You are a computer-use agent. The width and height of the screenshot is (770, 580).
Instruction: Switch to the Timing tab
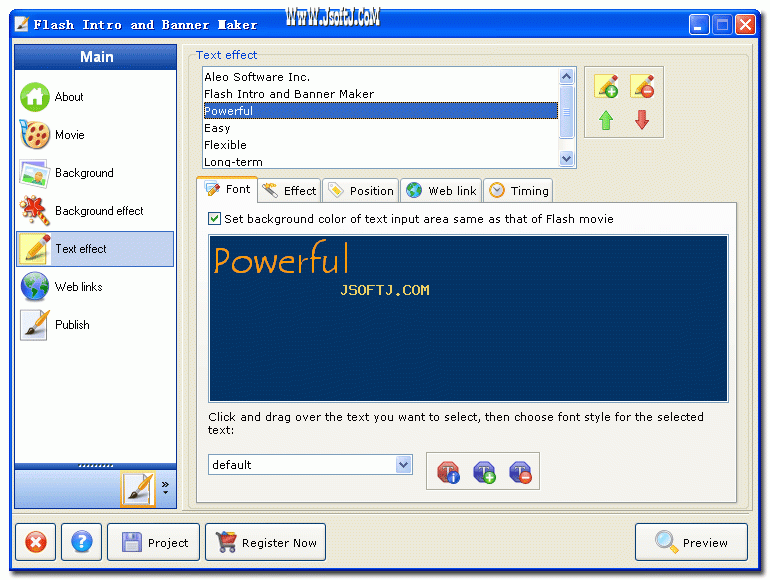pos(519,191)
